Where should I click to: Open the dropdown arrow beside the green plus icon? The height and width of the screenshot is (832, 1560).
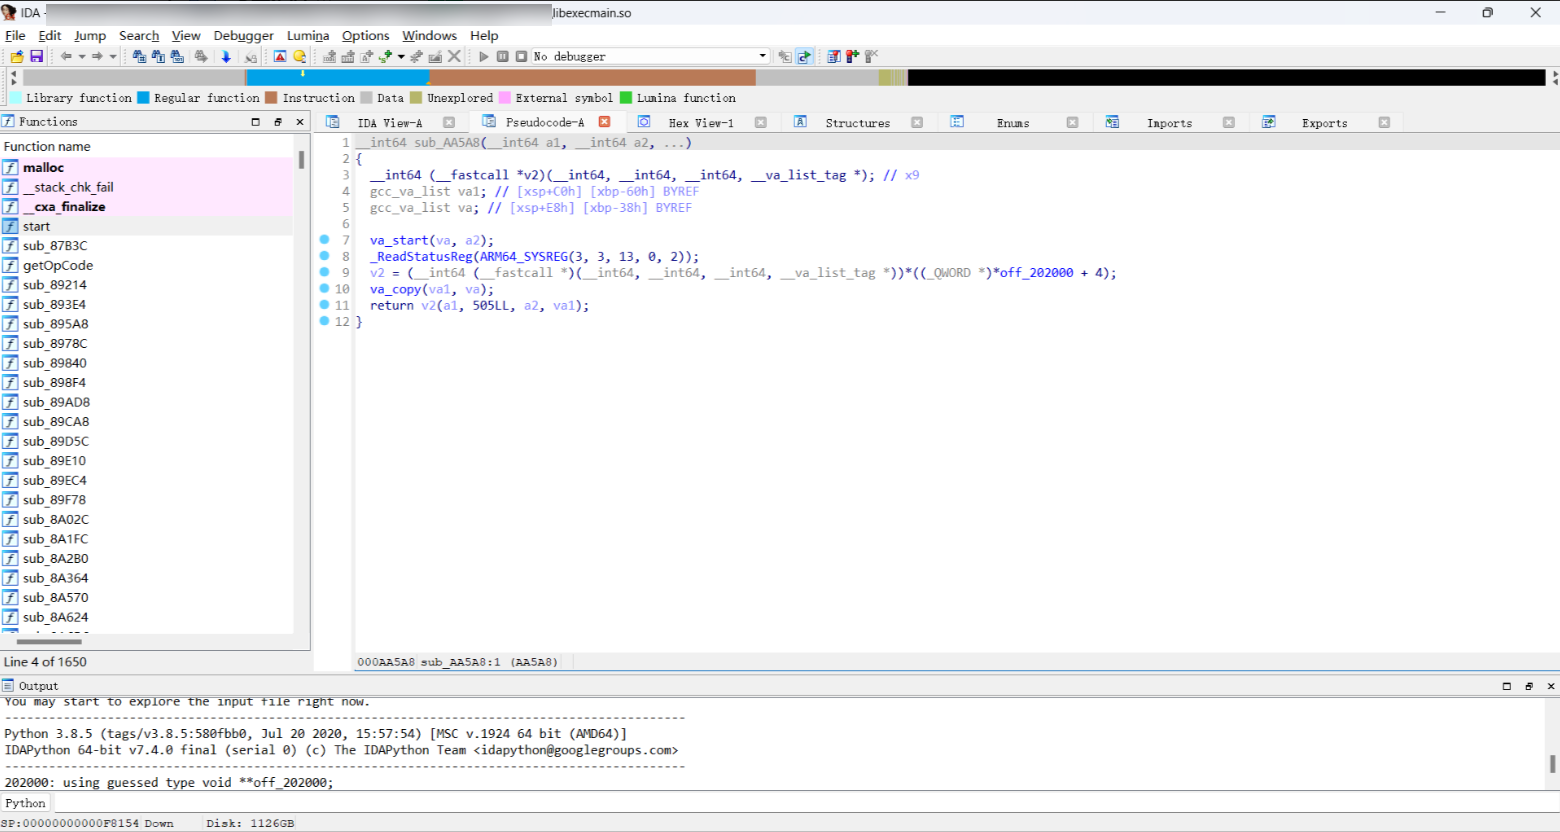pyautogui.click(x=401, y=57)
